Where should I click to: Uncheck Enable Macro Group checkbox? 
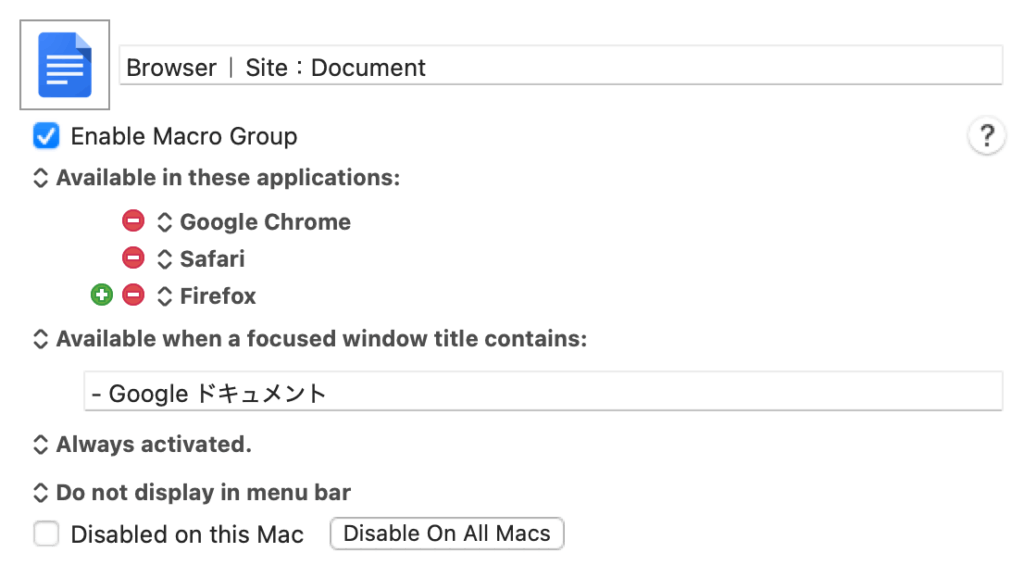tap(46, 135)
